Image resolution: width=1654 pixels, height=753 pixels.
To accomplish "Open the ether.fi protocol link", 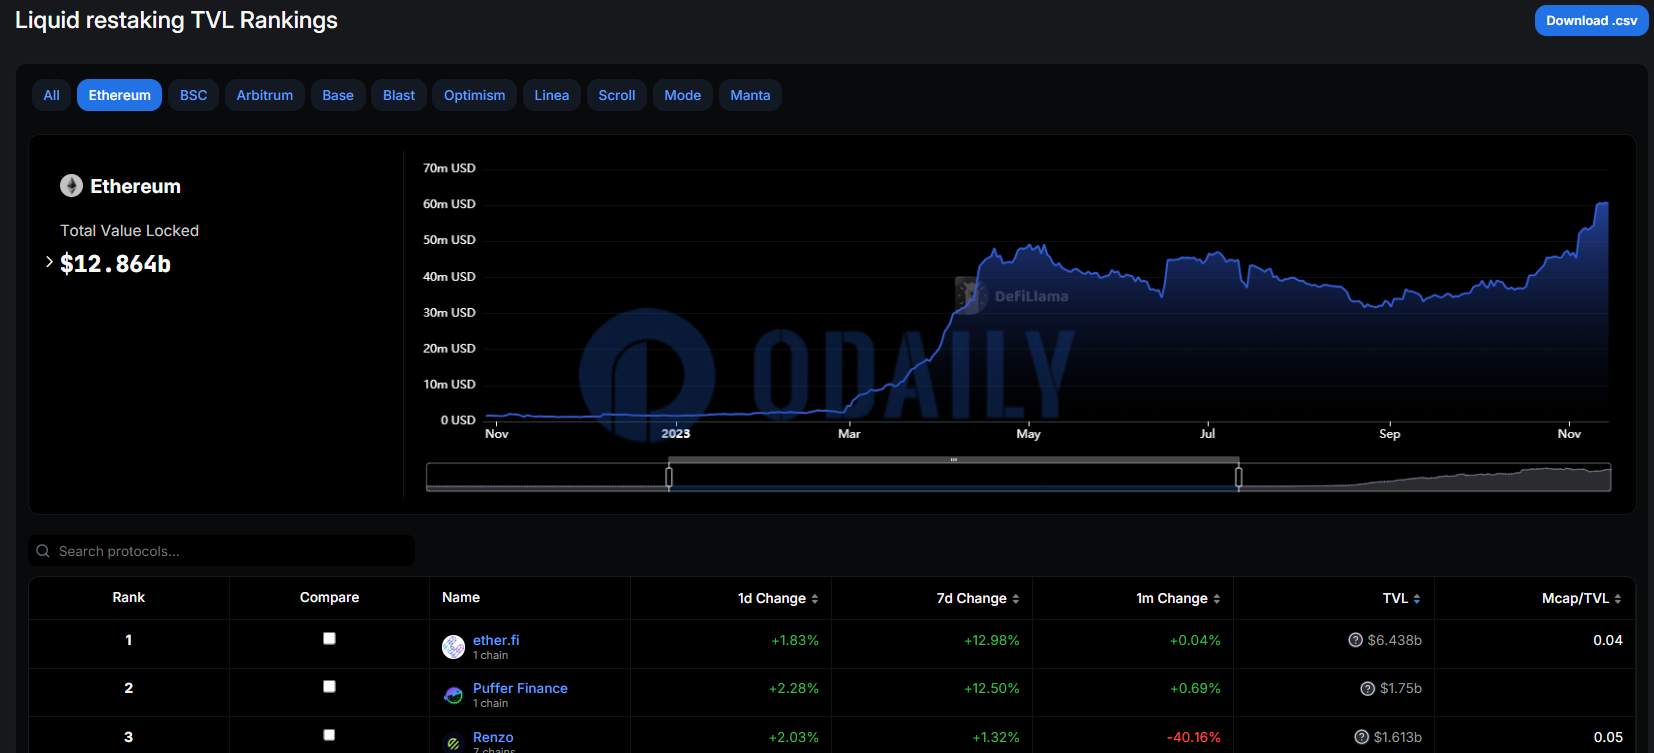I will (496, 640).
